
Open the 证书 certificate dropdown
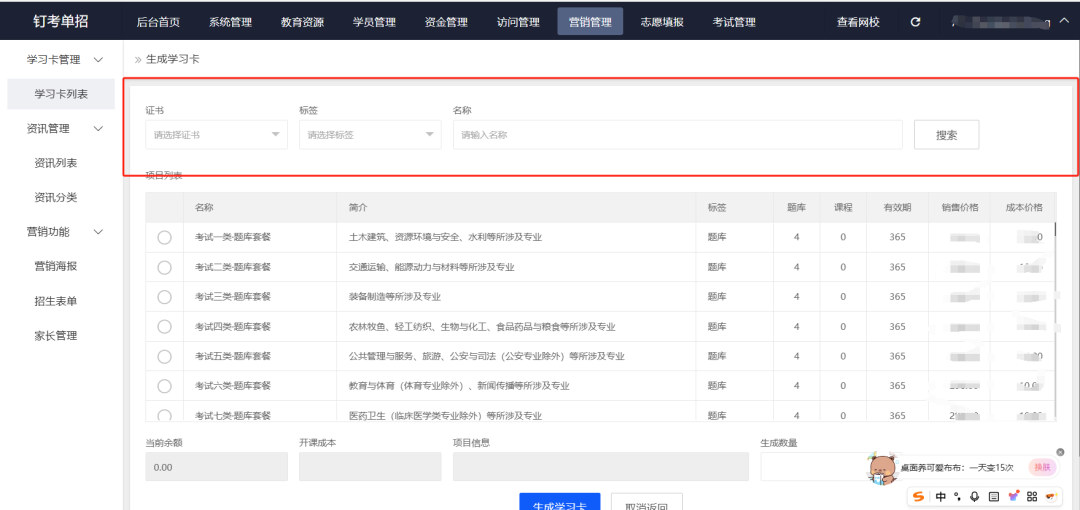[x=216, y=134]
